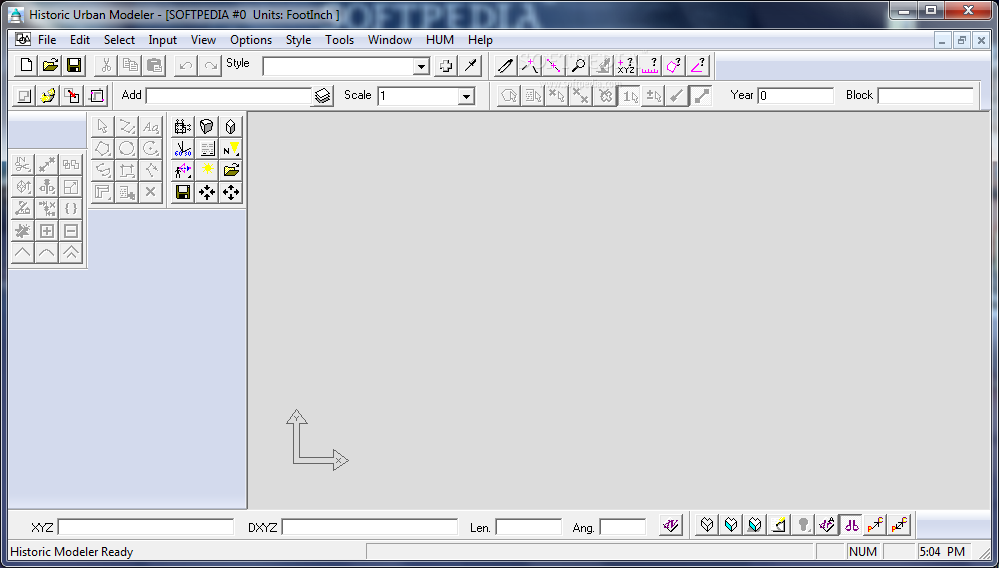Click the Year input field
999x568 pixels.
click(x=796, y=96)
